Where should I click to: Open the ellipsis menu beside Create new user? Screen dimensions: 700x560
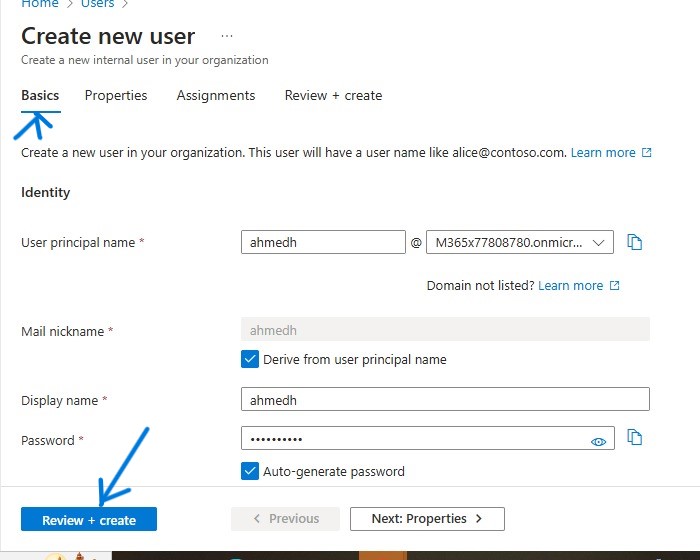coord(227,36)
